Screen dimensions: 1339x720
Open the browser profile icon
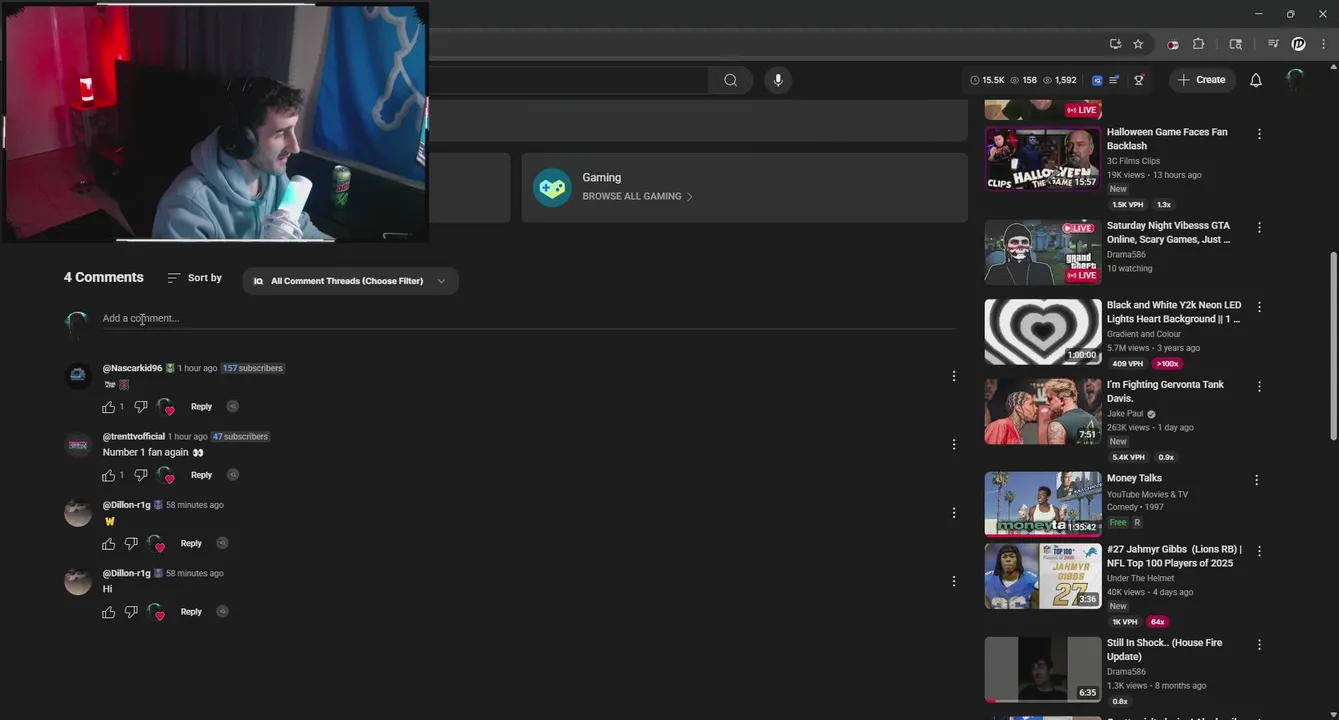tap(1298, 44)
